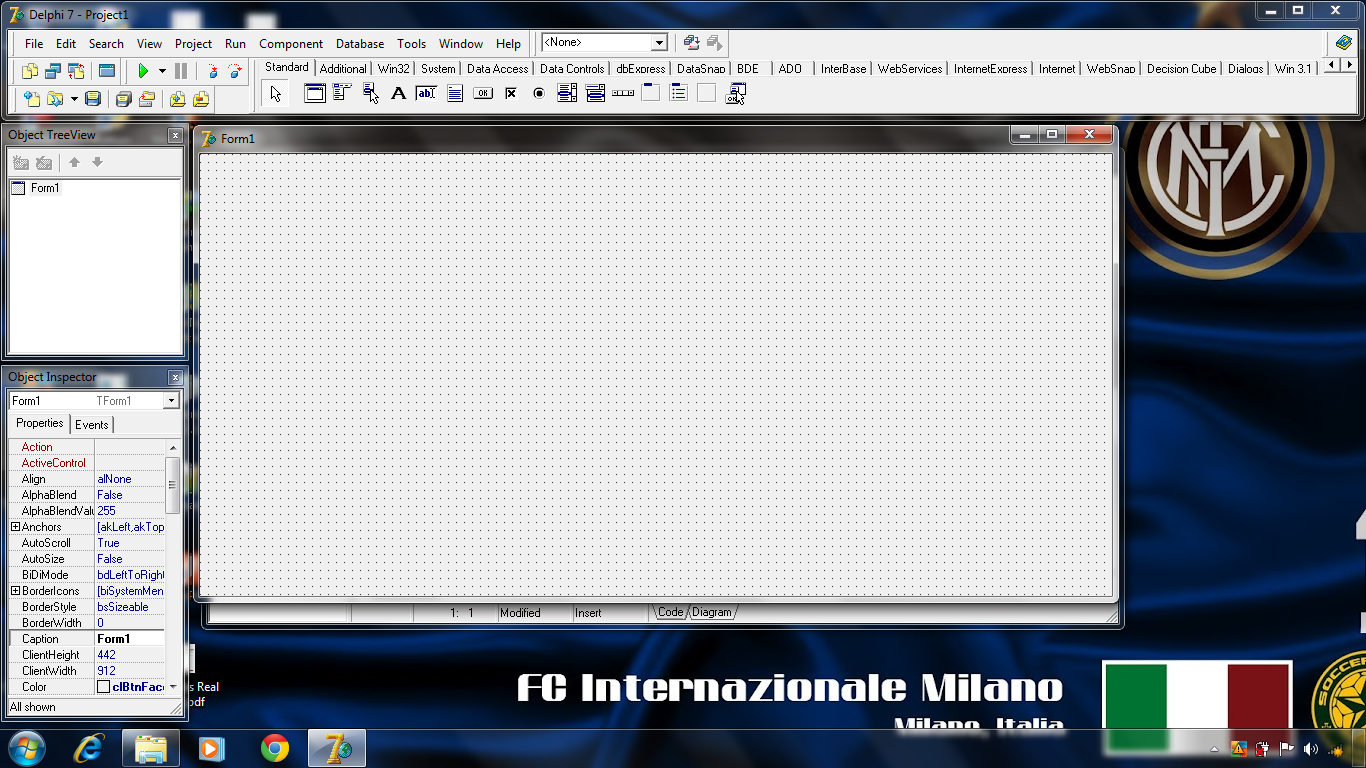Click the Step Over debug icon
This screenshot has width=1366, height=768.
click(235, 71)
